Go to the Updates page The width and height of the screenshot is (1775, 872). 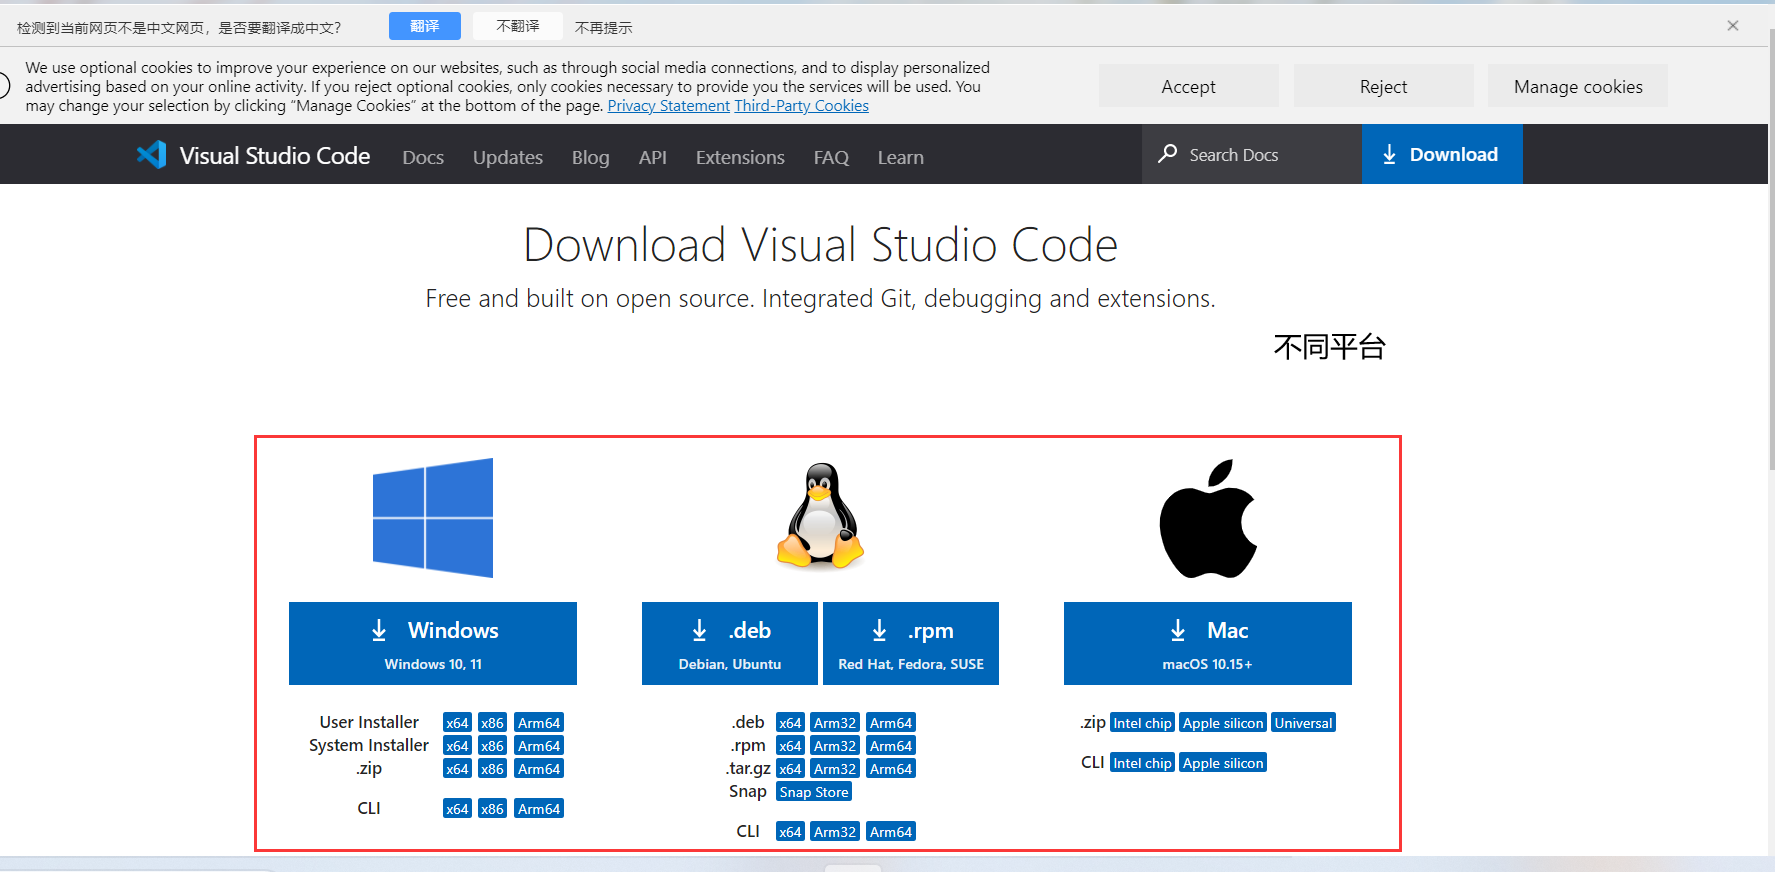coord(508,157)
